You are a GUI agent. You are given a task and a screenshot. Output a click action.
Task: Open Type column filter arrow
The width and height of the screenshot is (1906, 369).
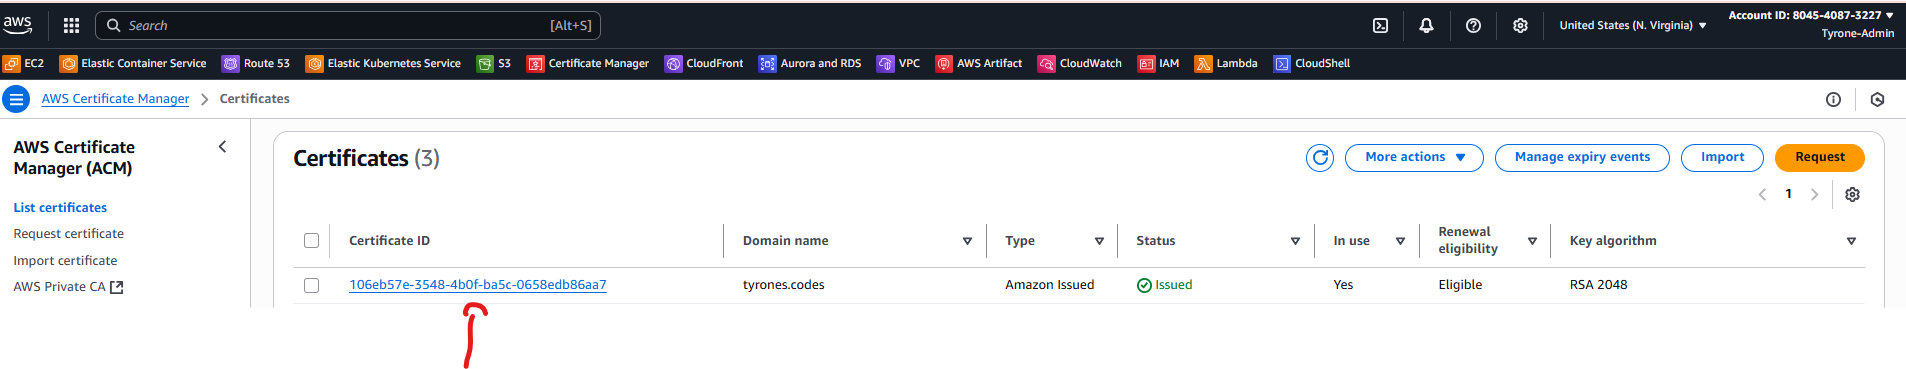(1099, 241)
